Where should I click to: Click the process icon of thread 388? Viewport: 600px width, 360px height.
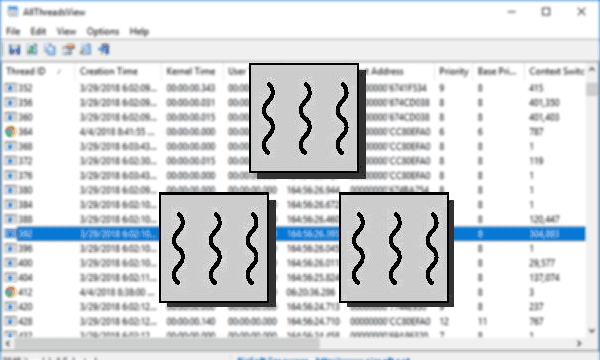pos(11,219)
